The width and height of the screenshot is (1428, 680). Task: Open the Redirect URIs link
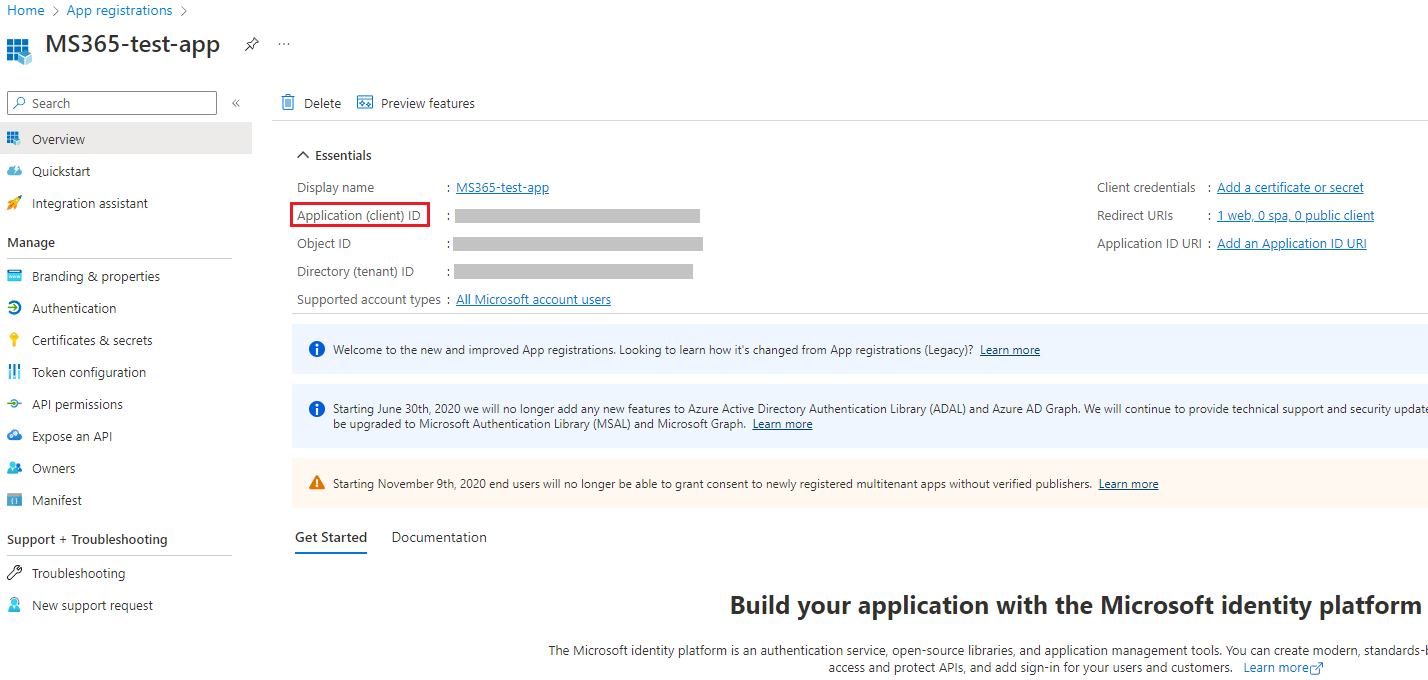point(1295,215)
